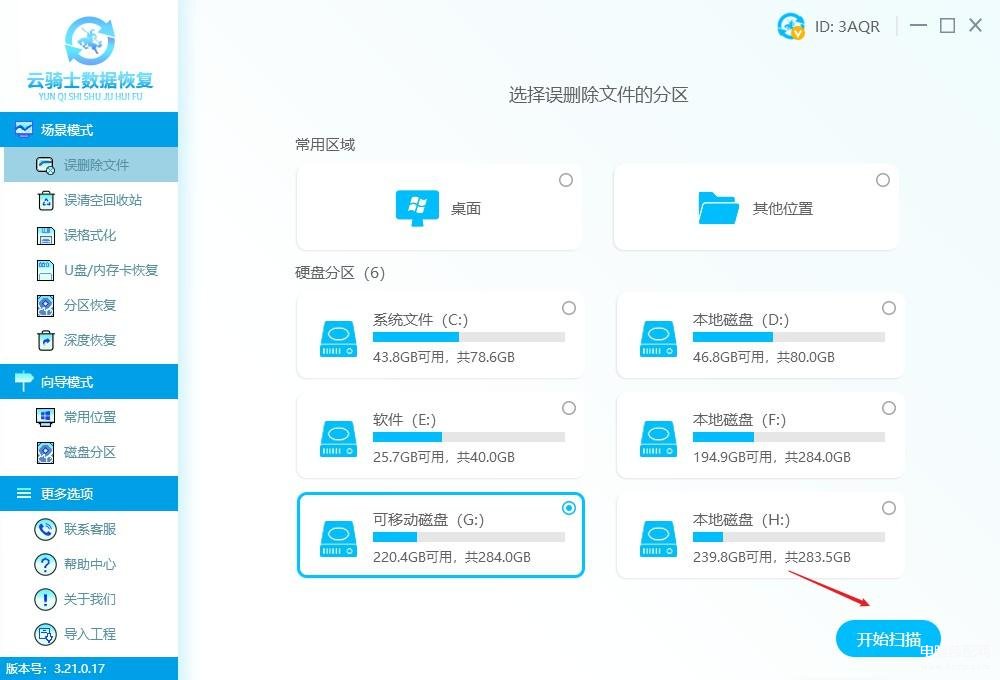Click the 深度恢复 deep recovery icon

point(45,340)
